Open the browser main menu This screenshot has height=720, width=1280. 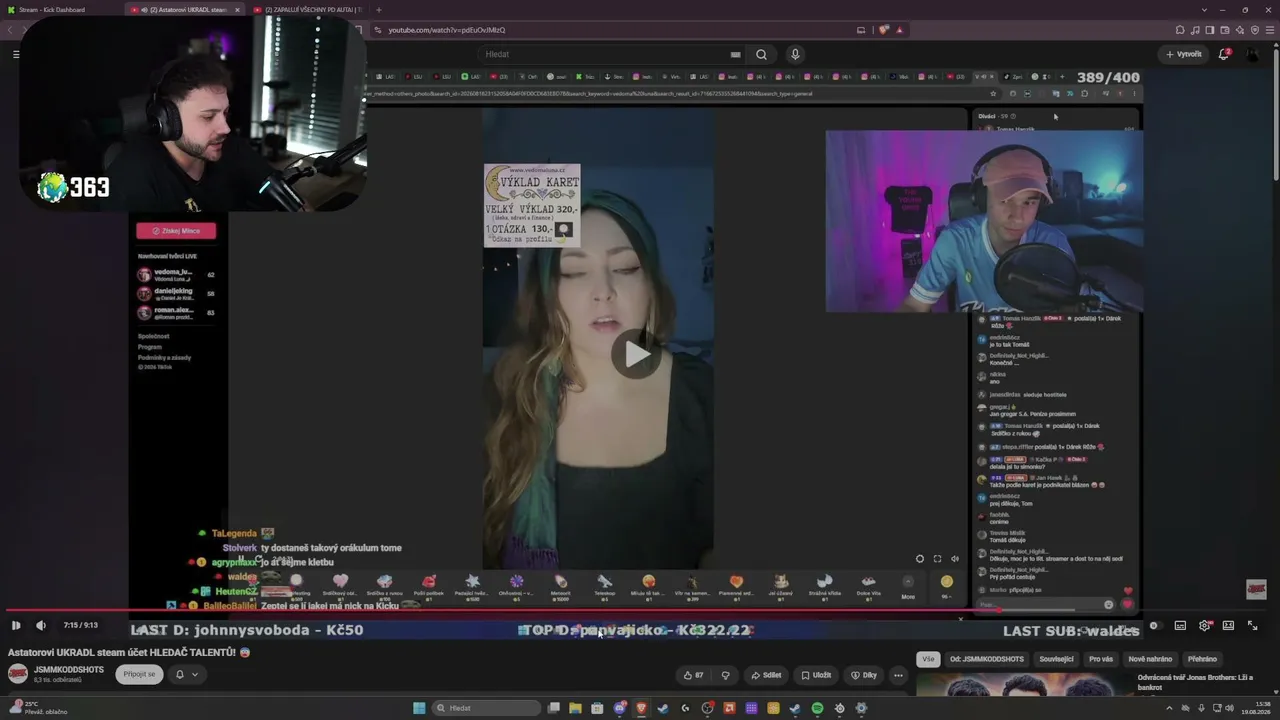point(1269,30)
